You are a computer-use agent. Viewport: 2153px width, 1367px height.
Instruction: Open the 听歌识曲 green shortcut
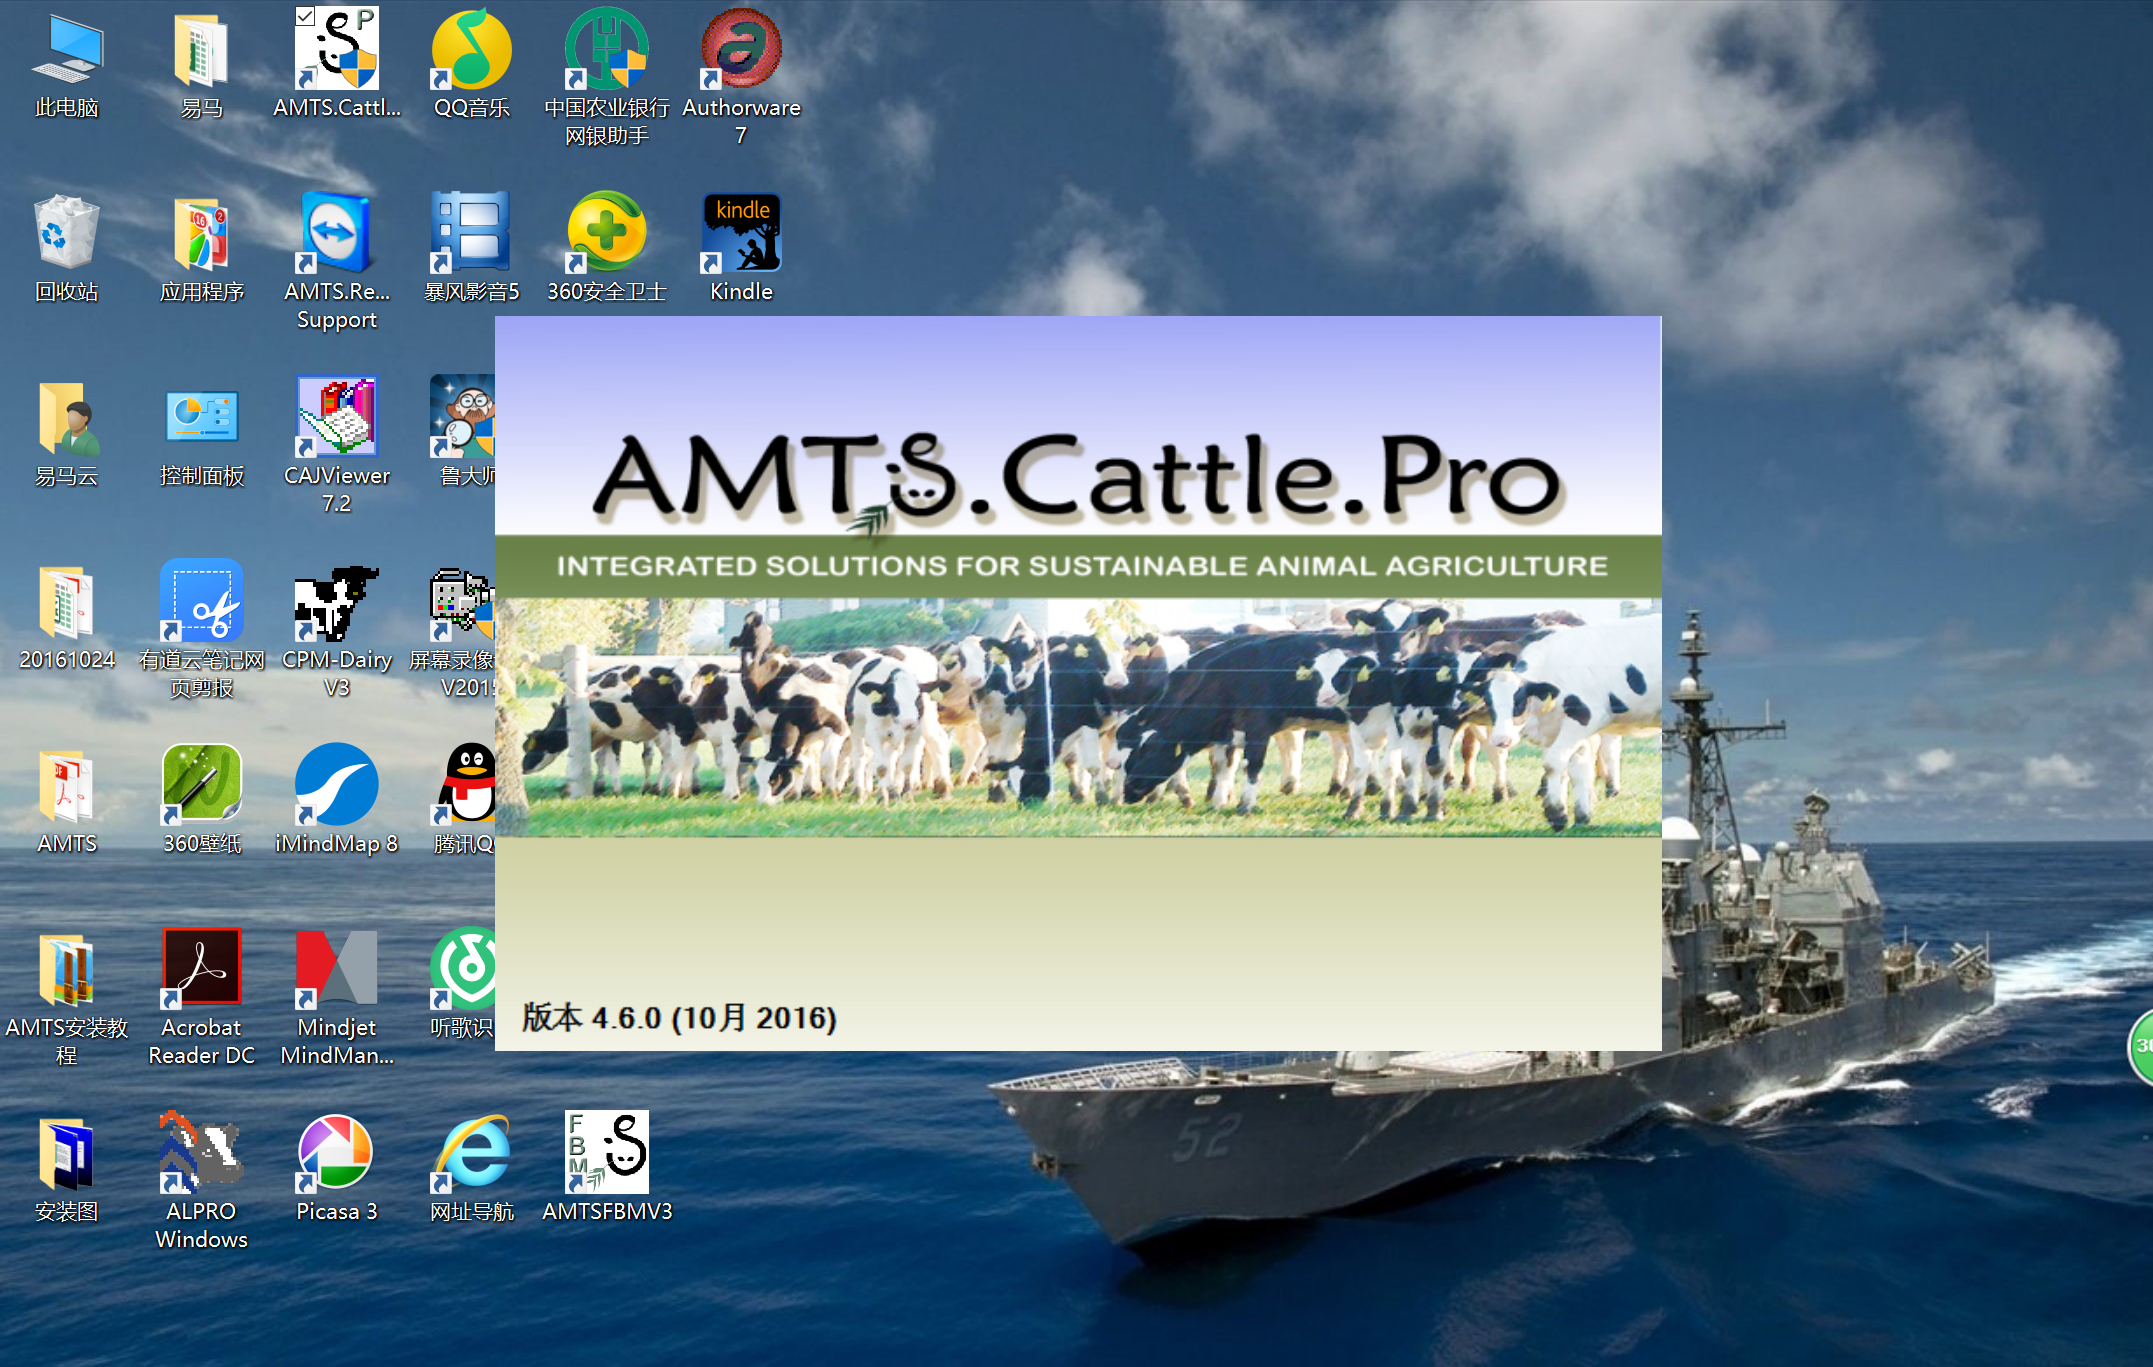click(x=463, y=984)
